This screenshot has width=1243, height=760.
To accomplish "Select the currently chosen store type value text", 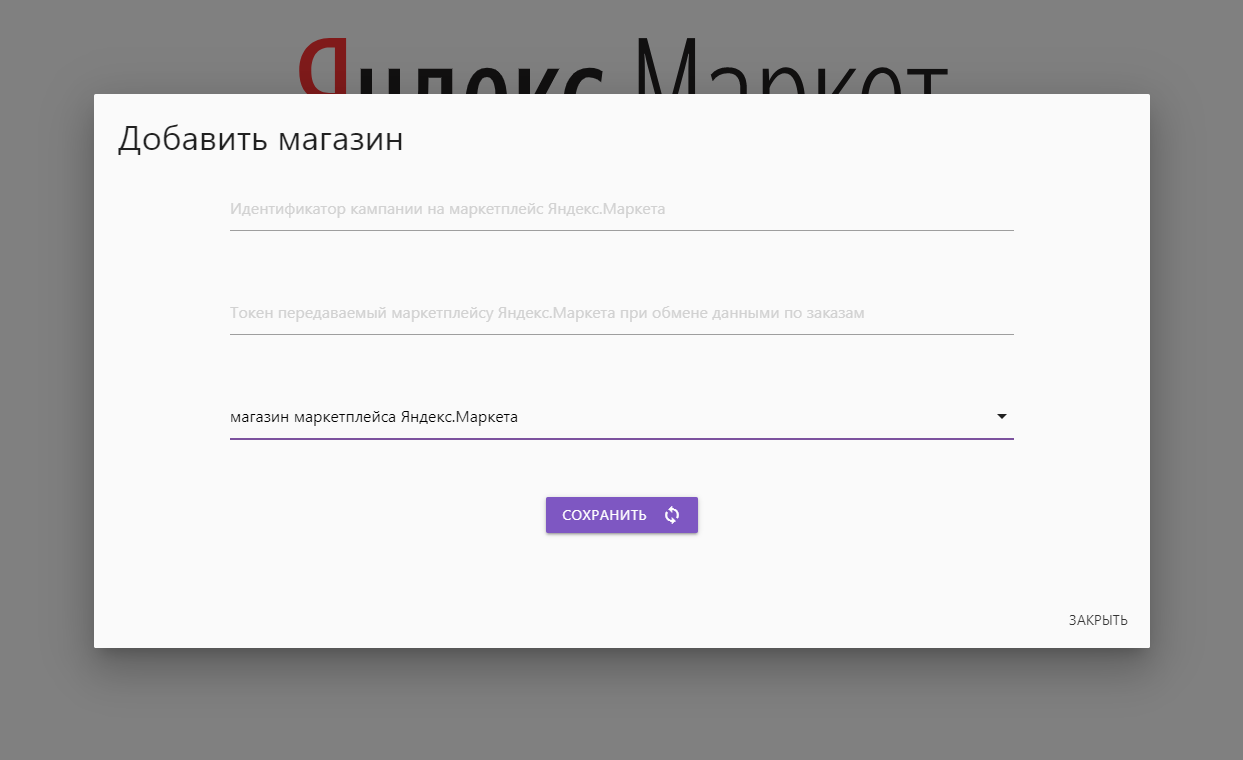I will click(x=374, y=417).
